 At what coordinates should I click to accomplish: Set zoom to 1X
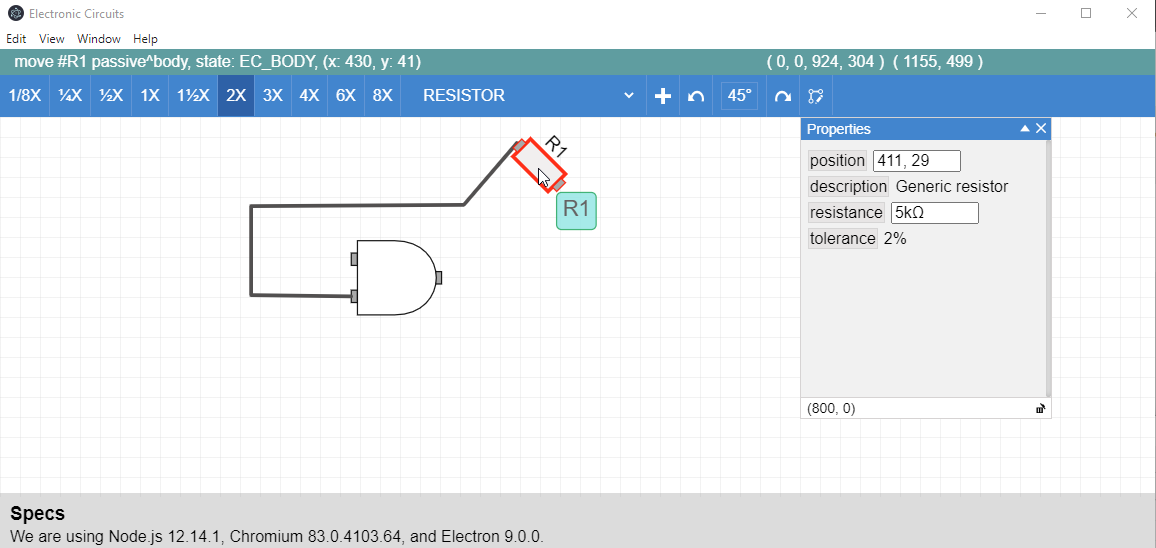[x=150, y=96]
